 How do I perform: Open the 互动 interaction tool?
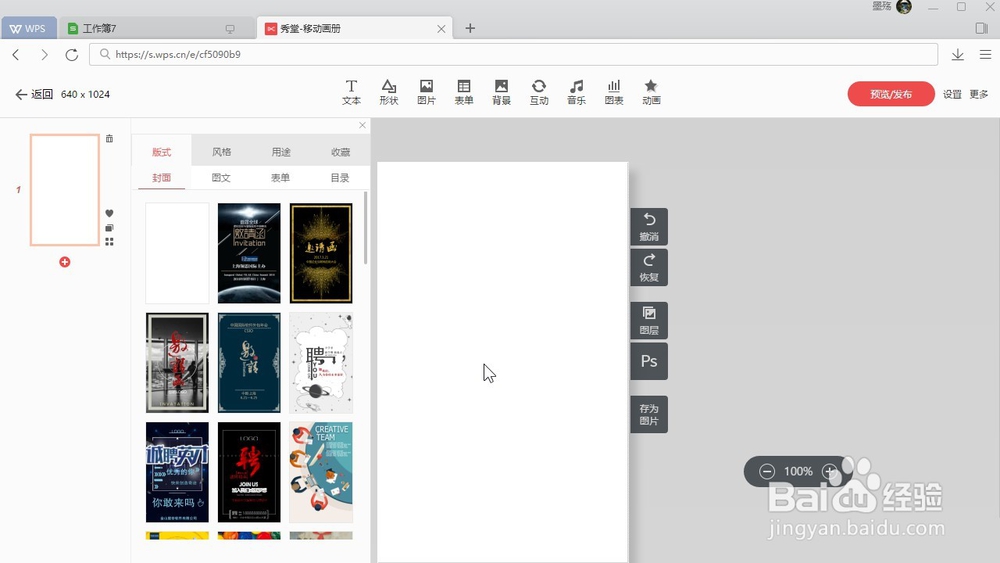(539, 92)
